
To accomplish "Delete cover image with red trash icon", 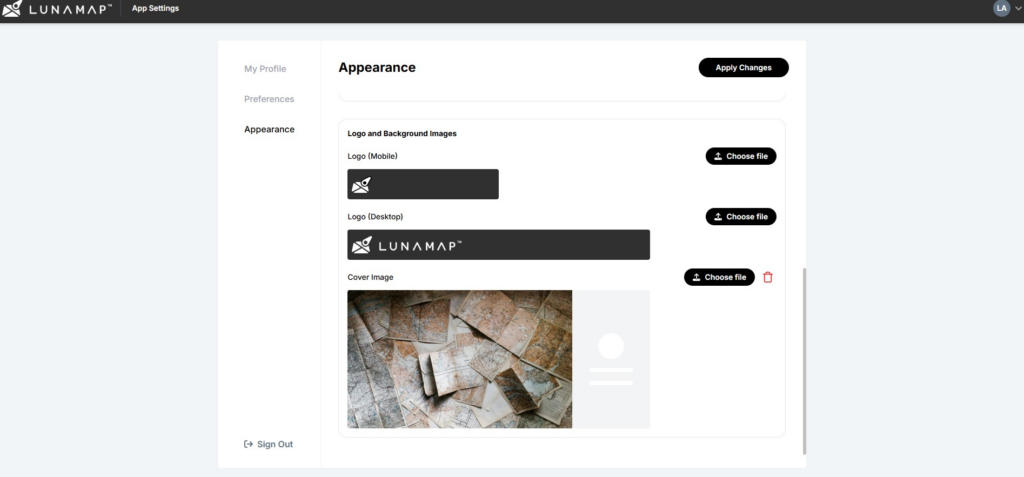I will pos(768,277).
